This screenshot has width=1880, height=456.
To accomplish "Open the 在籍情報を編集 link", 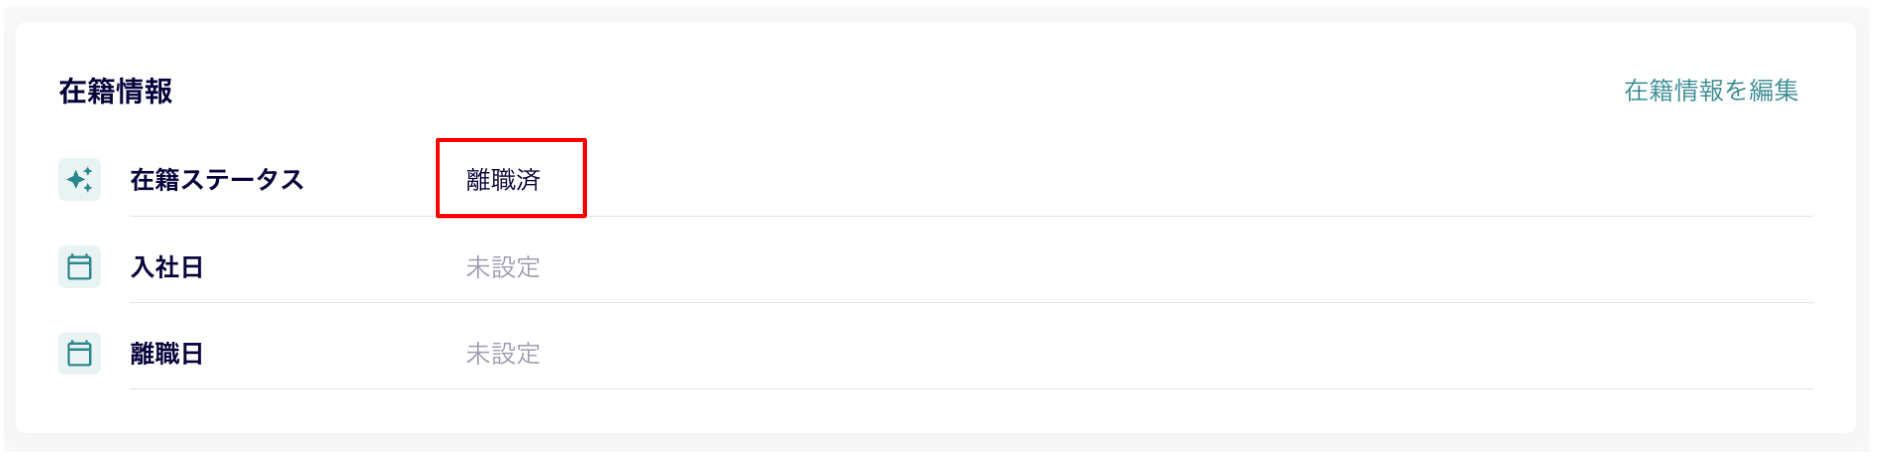I will (1711, 91).
